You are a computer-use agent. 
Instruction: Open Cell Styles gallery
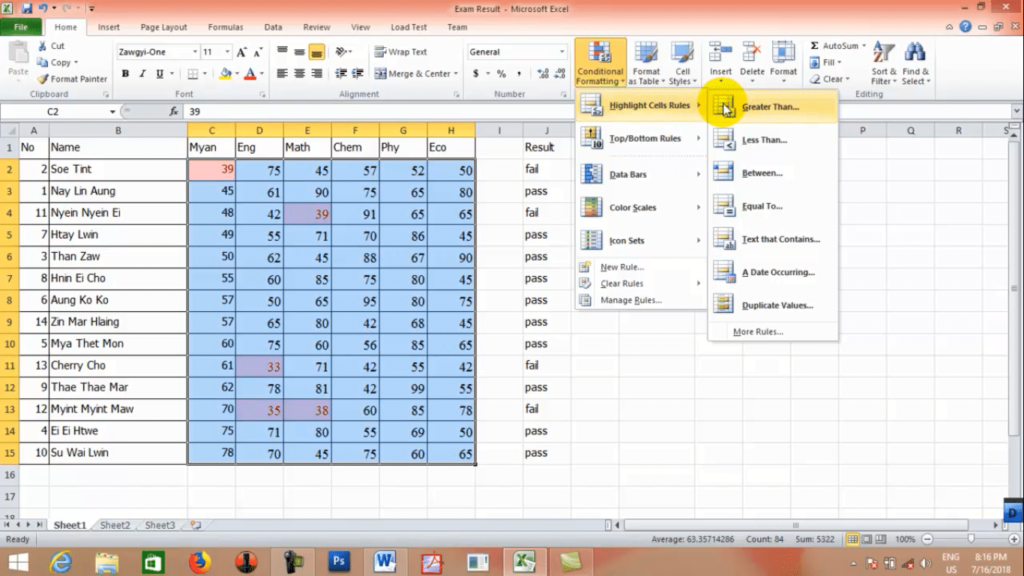click(682, 63)
